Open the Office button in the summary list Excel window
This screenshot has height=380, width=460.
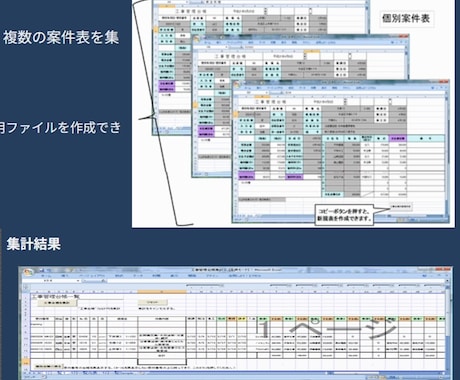[x=27, y=272]
